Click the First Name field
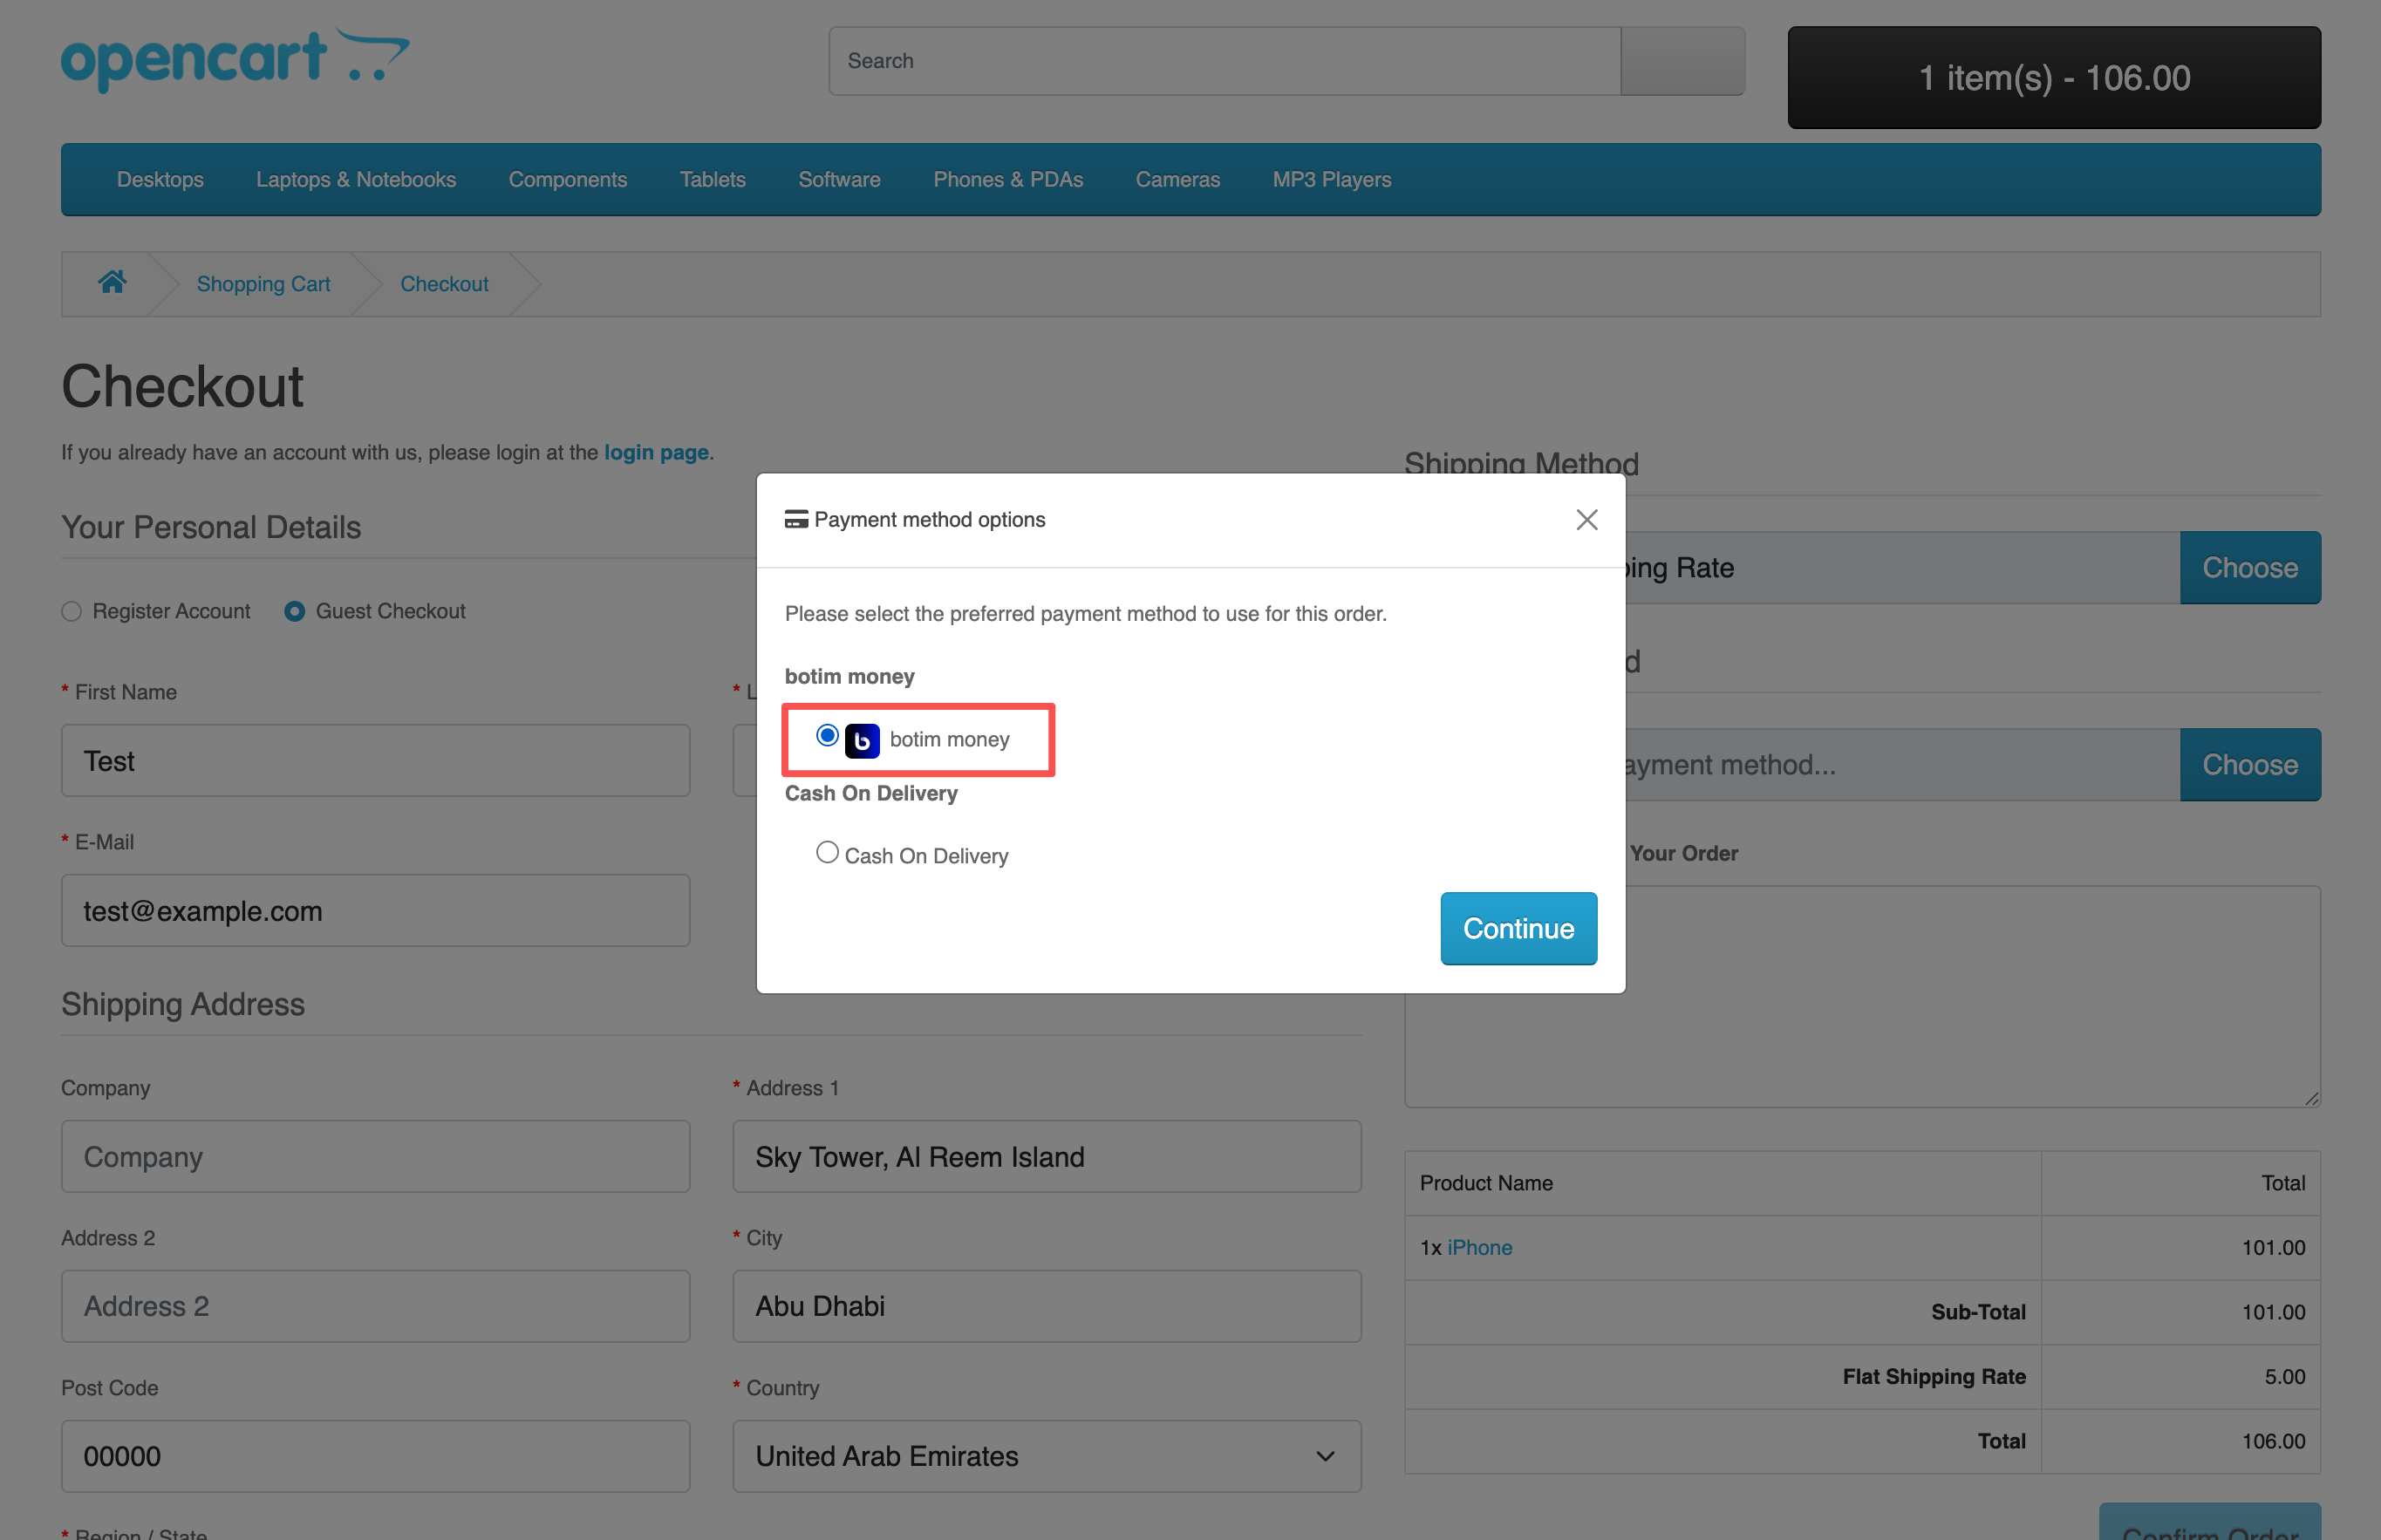The height and width of the screenshot is (1540, 2381). tap(375, 760)
